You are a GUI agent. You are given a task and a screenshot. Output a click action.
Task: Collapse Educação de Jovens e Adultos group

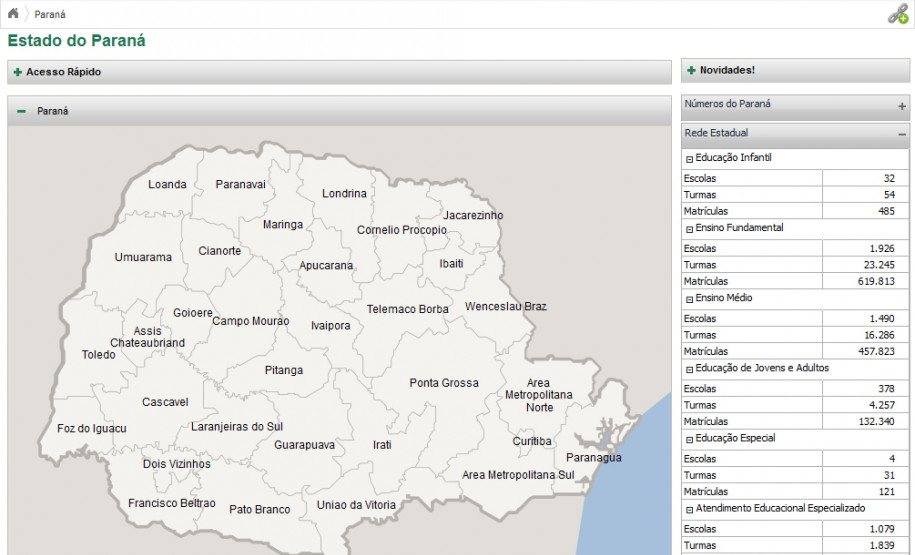point(689,369)
